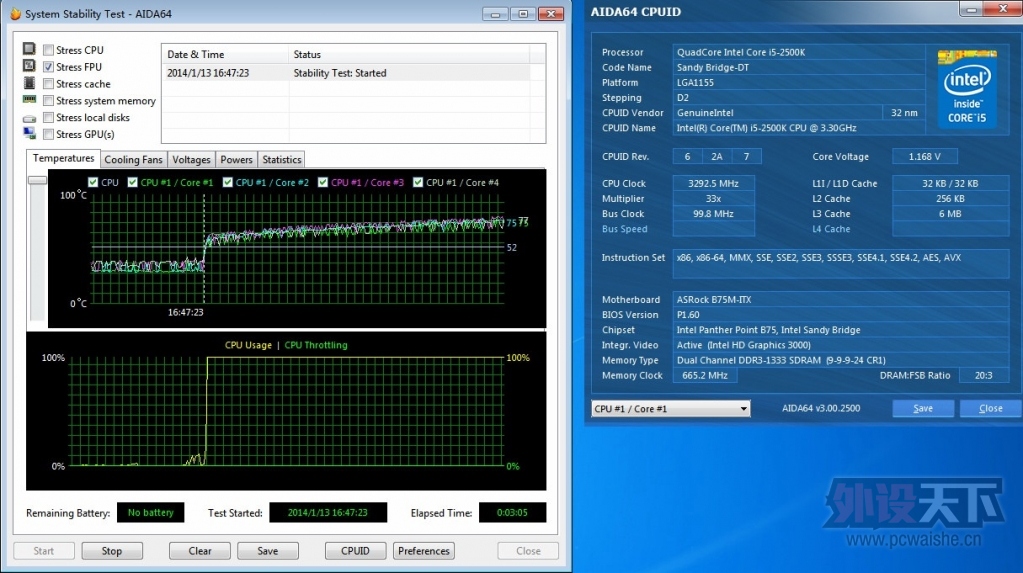Open Preferences in stability test window
Viewport: 1023px width, 573px height.
point(423,551)
